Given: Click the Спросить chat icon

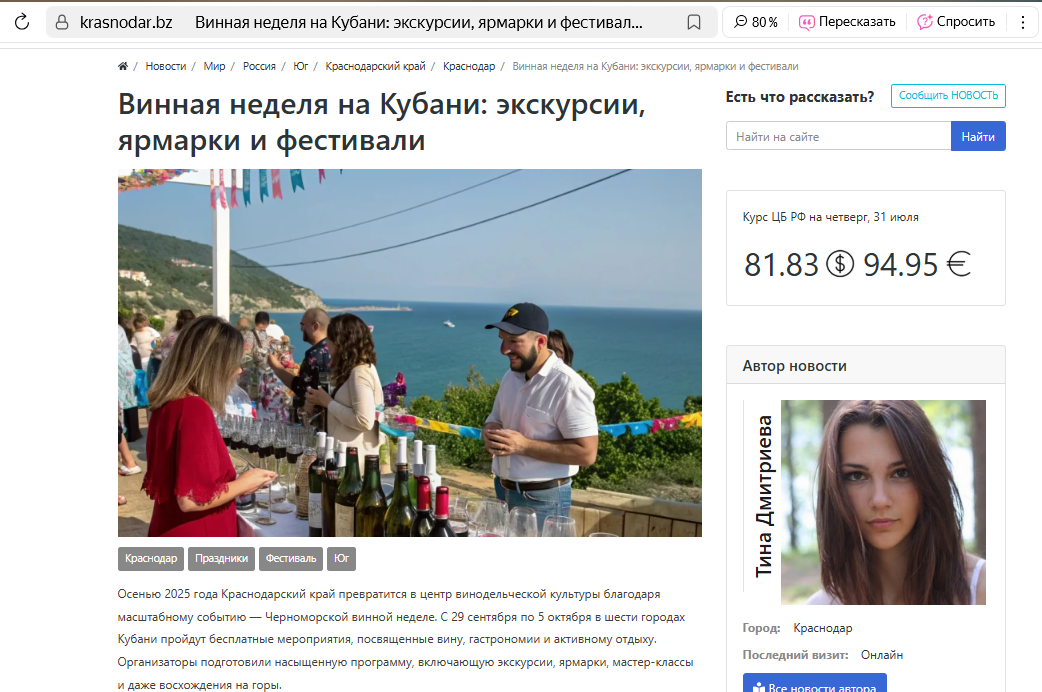Looking at the screenshot, I should click(x=925, y=20).
